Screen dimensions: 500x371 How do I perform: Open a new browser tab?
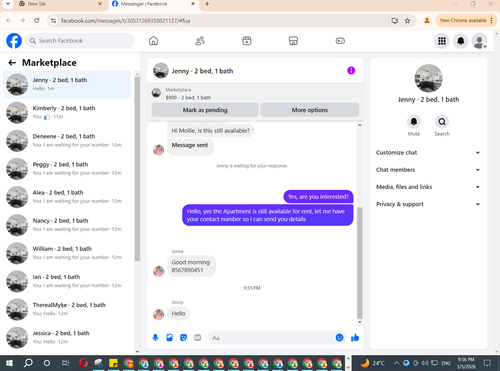(x=207, y=4)
